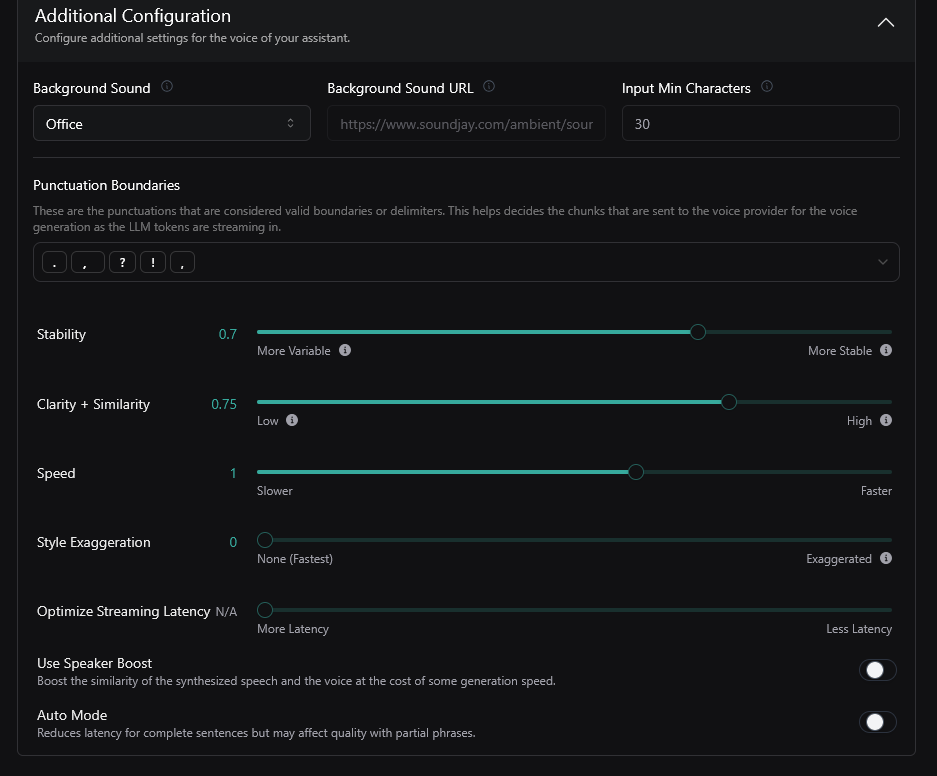The width and height of the screenshot is (937, 776).
Task: Click the More Stable info icon
Action: (x=886, y=351)
